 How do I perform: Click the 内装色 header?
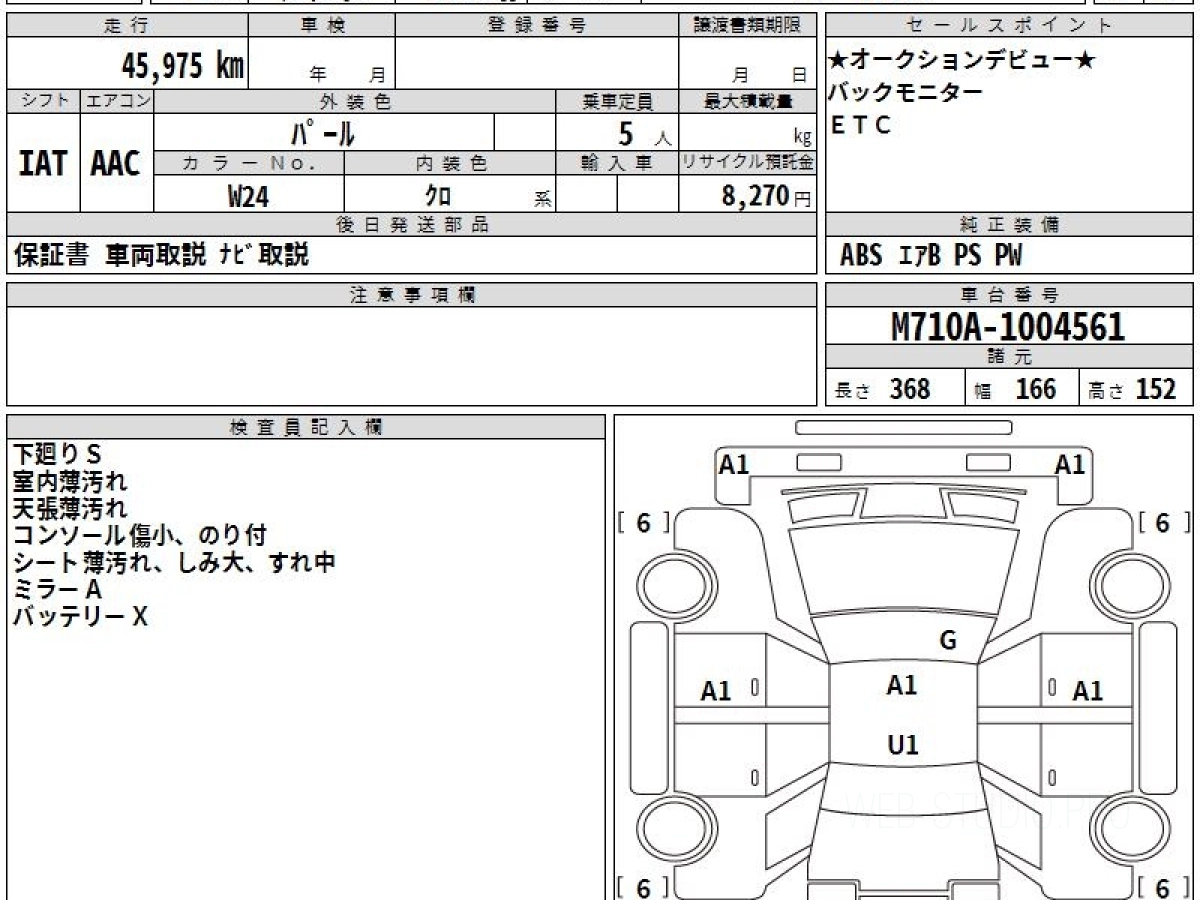pyautogui.click(x=450, y=163)
